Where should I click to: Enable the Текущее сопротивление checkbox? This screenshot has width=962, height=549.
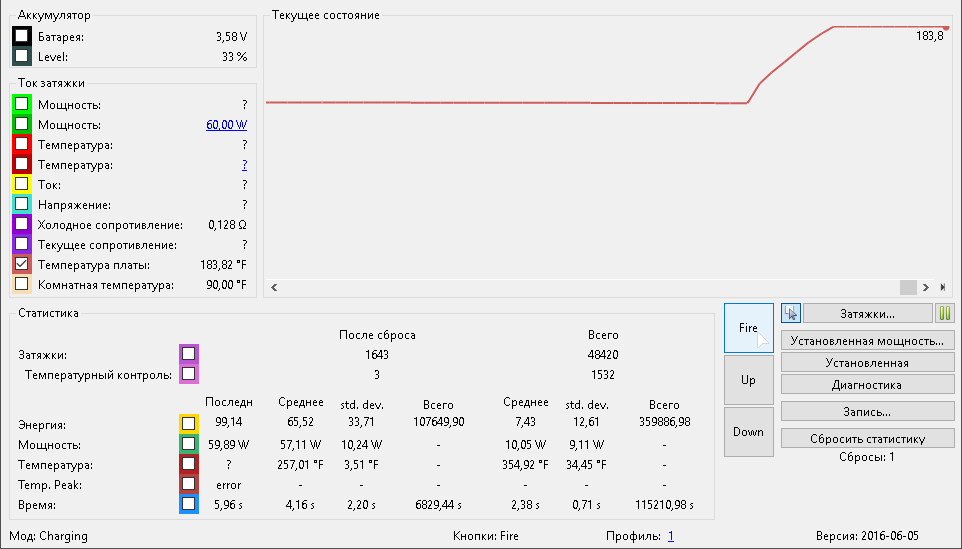point(21,244)
